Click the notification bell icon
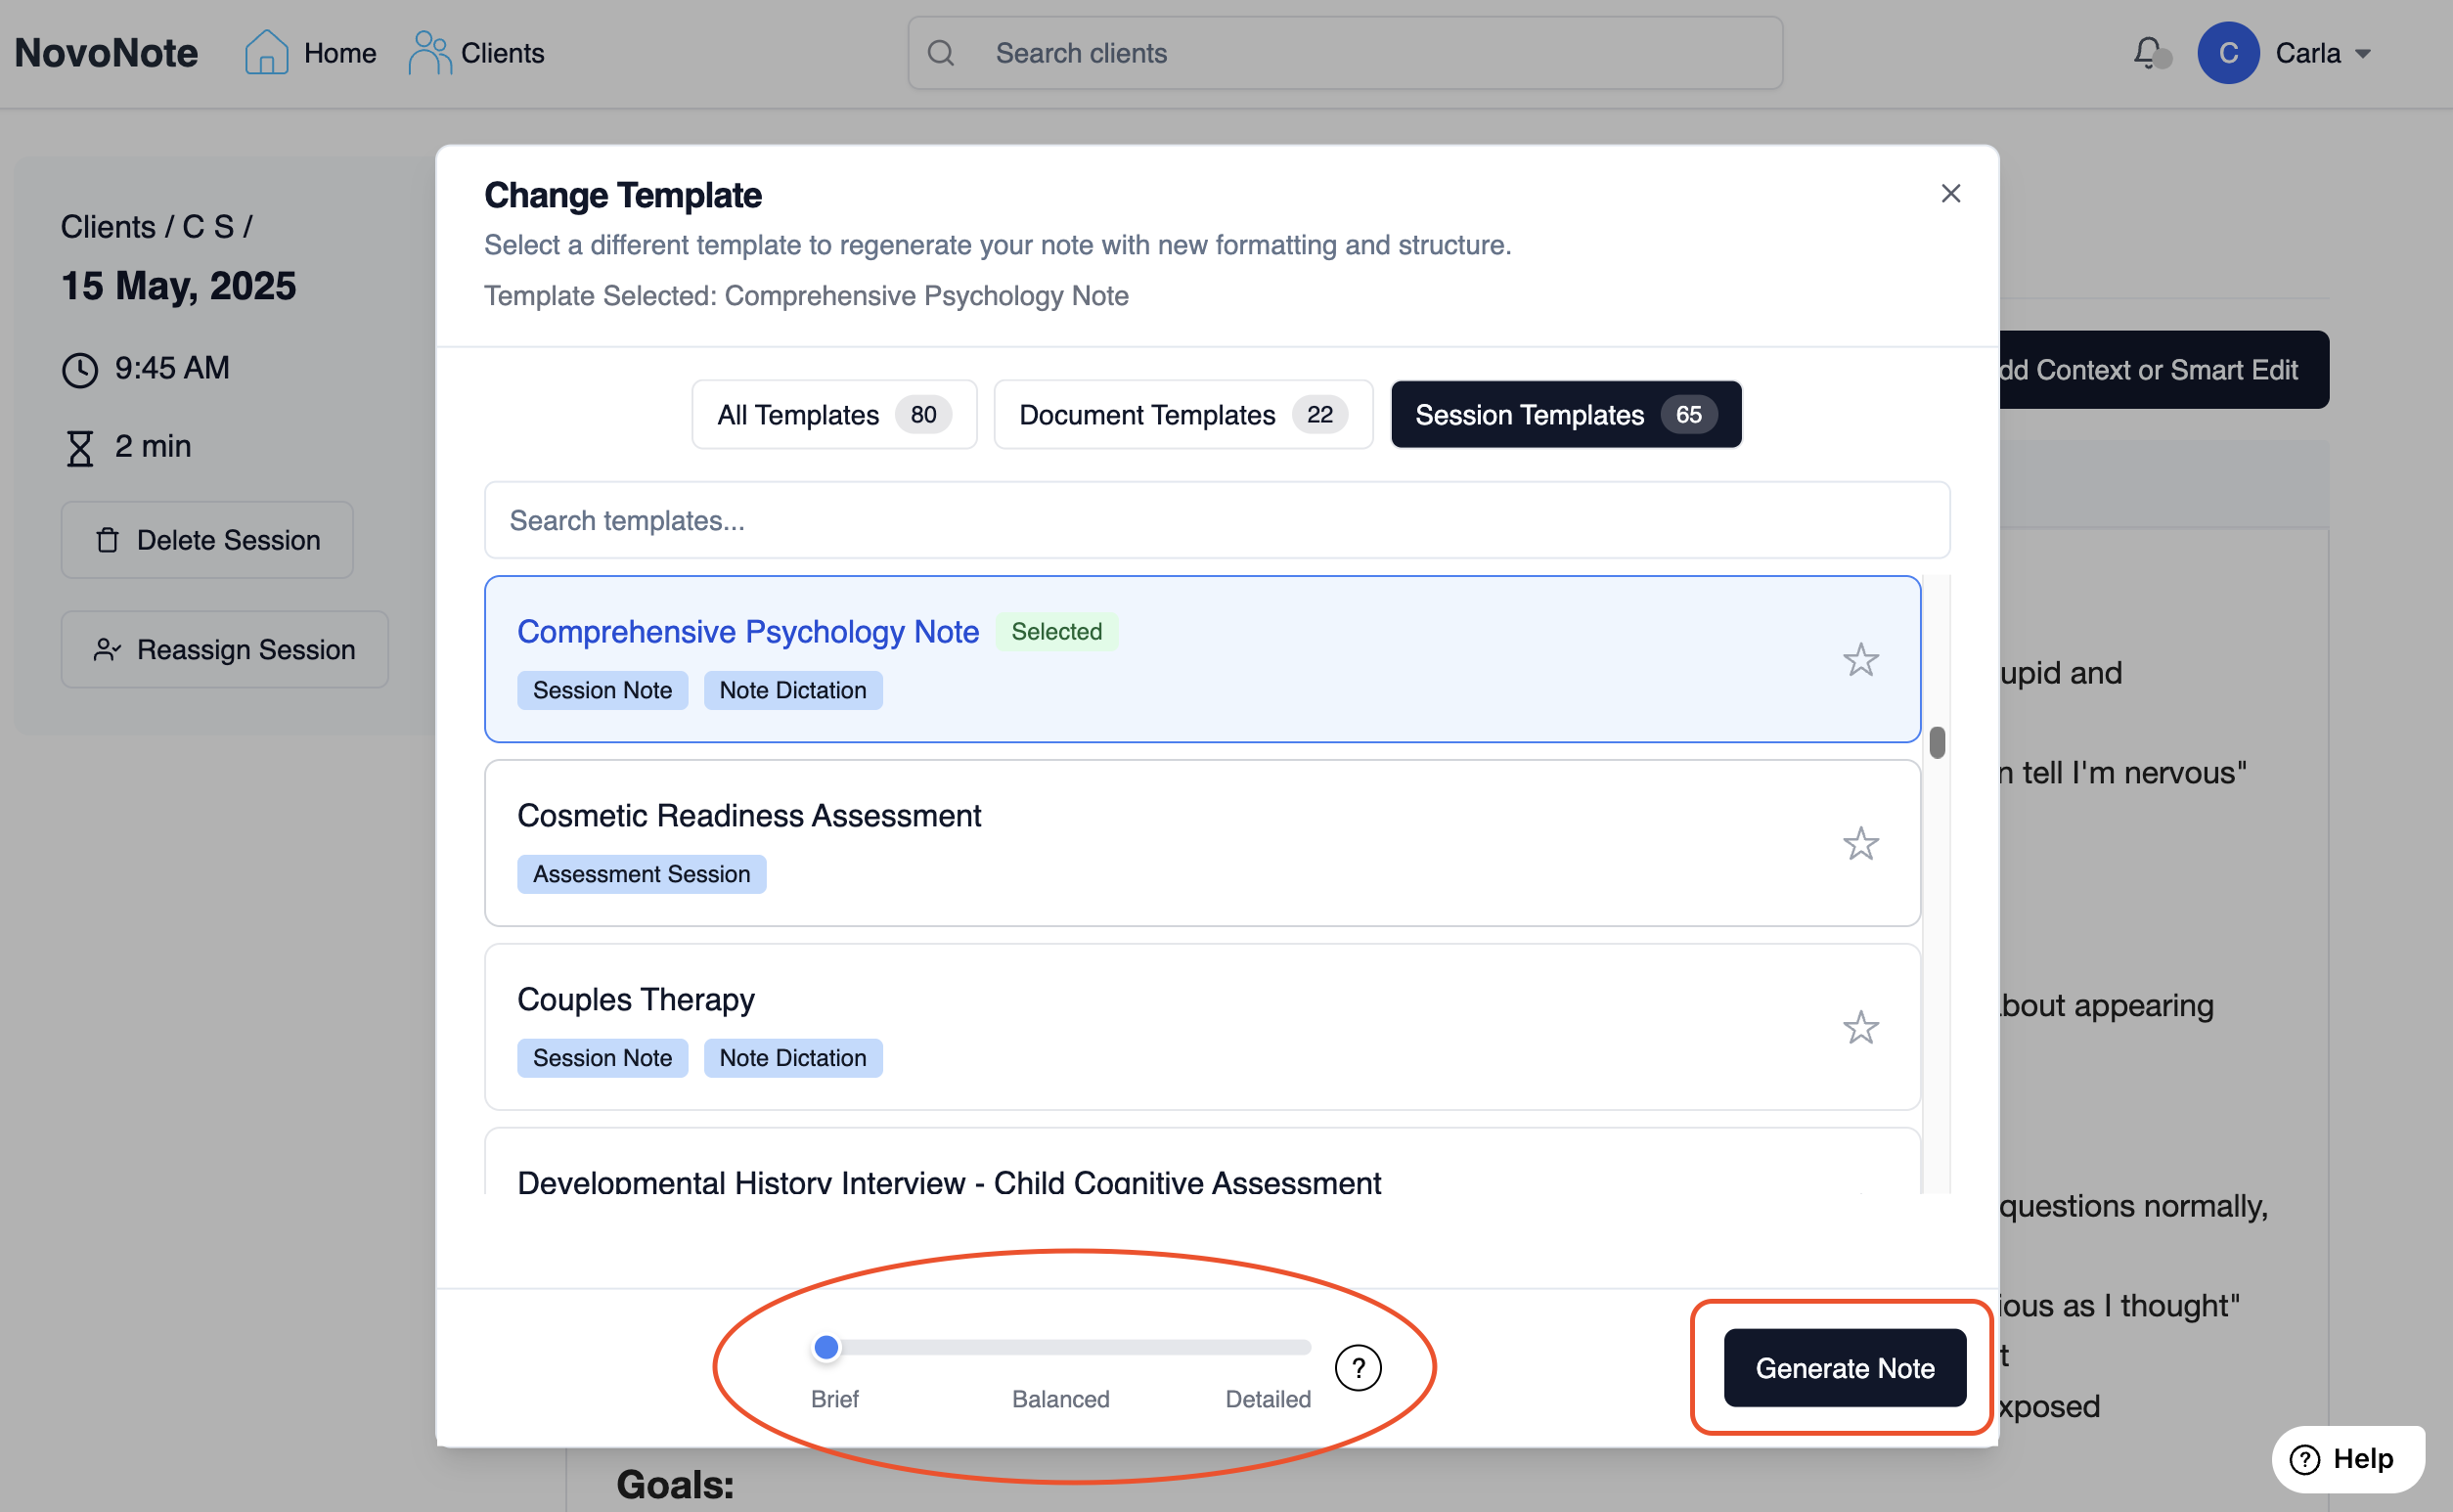Screen dimensions: 2453x1512 (x=2147, y=52)
